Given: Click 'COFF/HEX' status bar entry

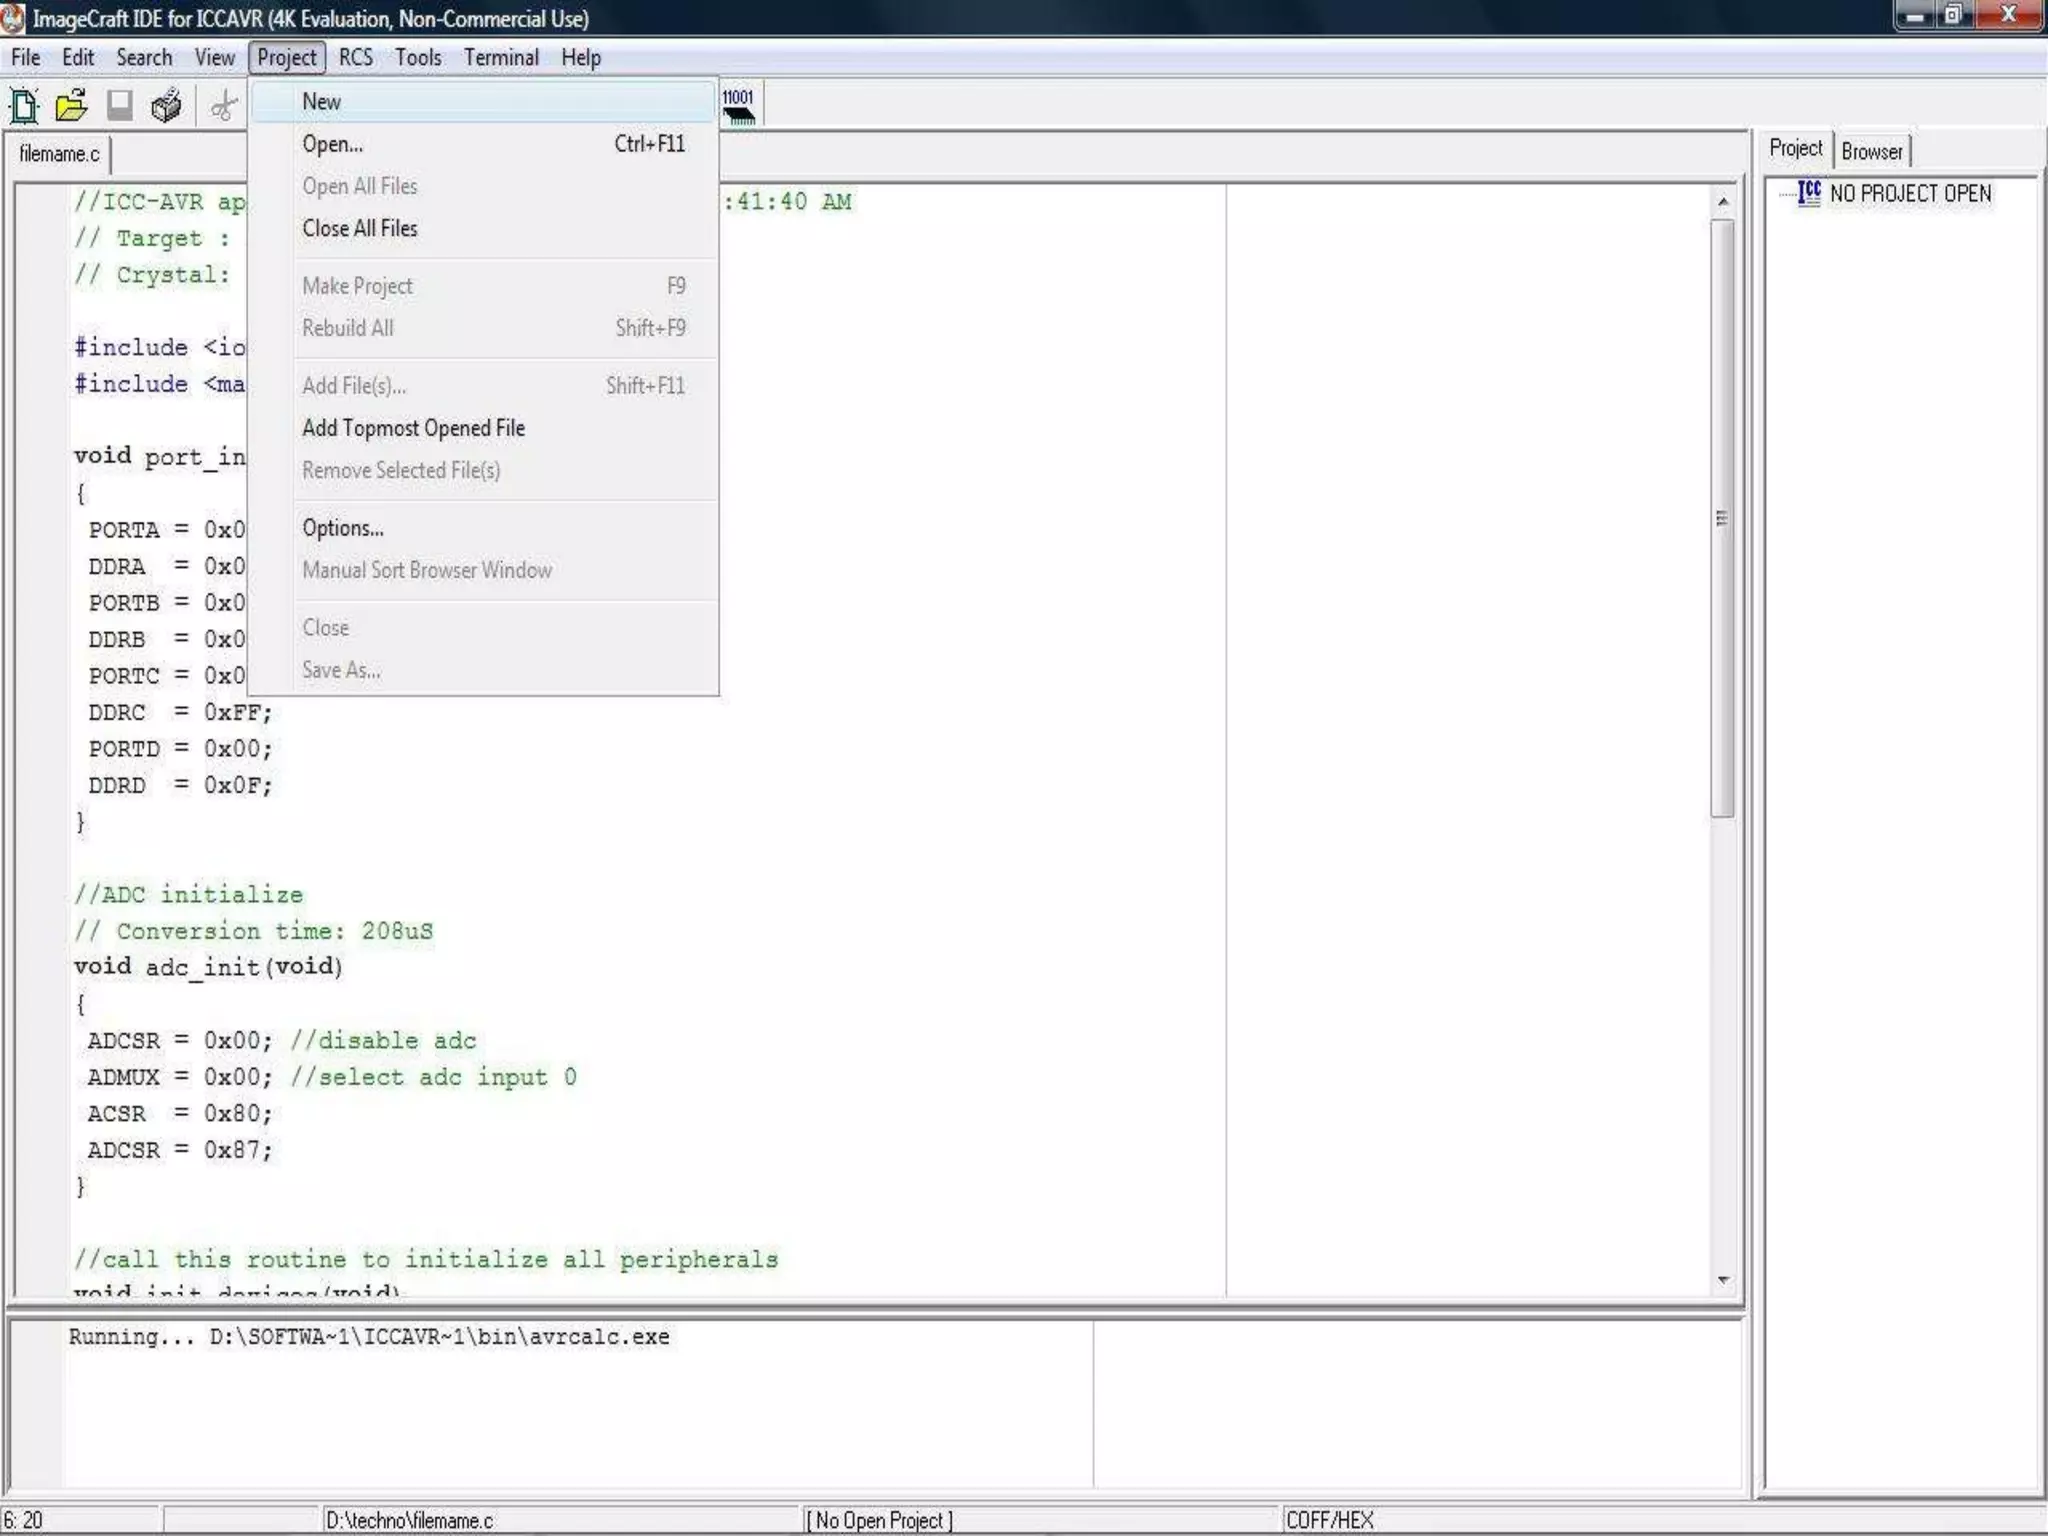Looking at the screenshot, I should tap(1330, 1521).
